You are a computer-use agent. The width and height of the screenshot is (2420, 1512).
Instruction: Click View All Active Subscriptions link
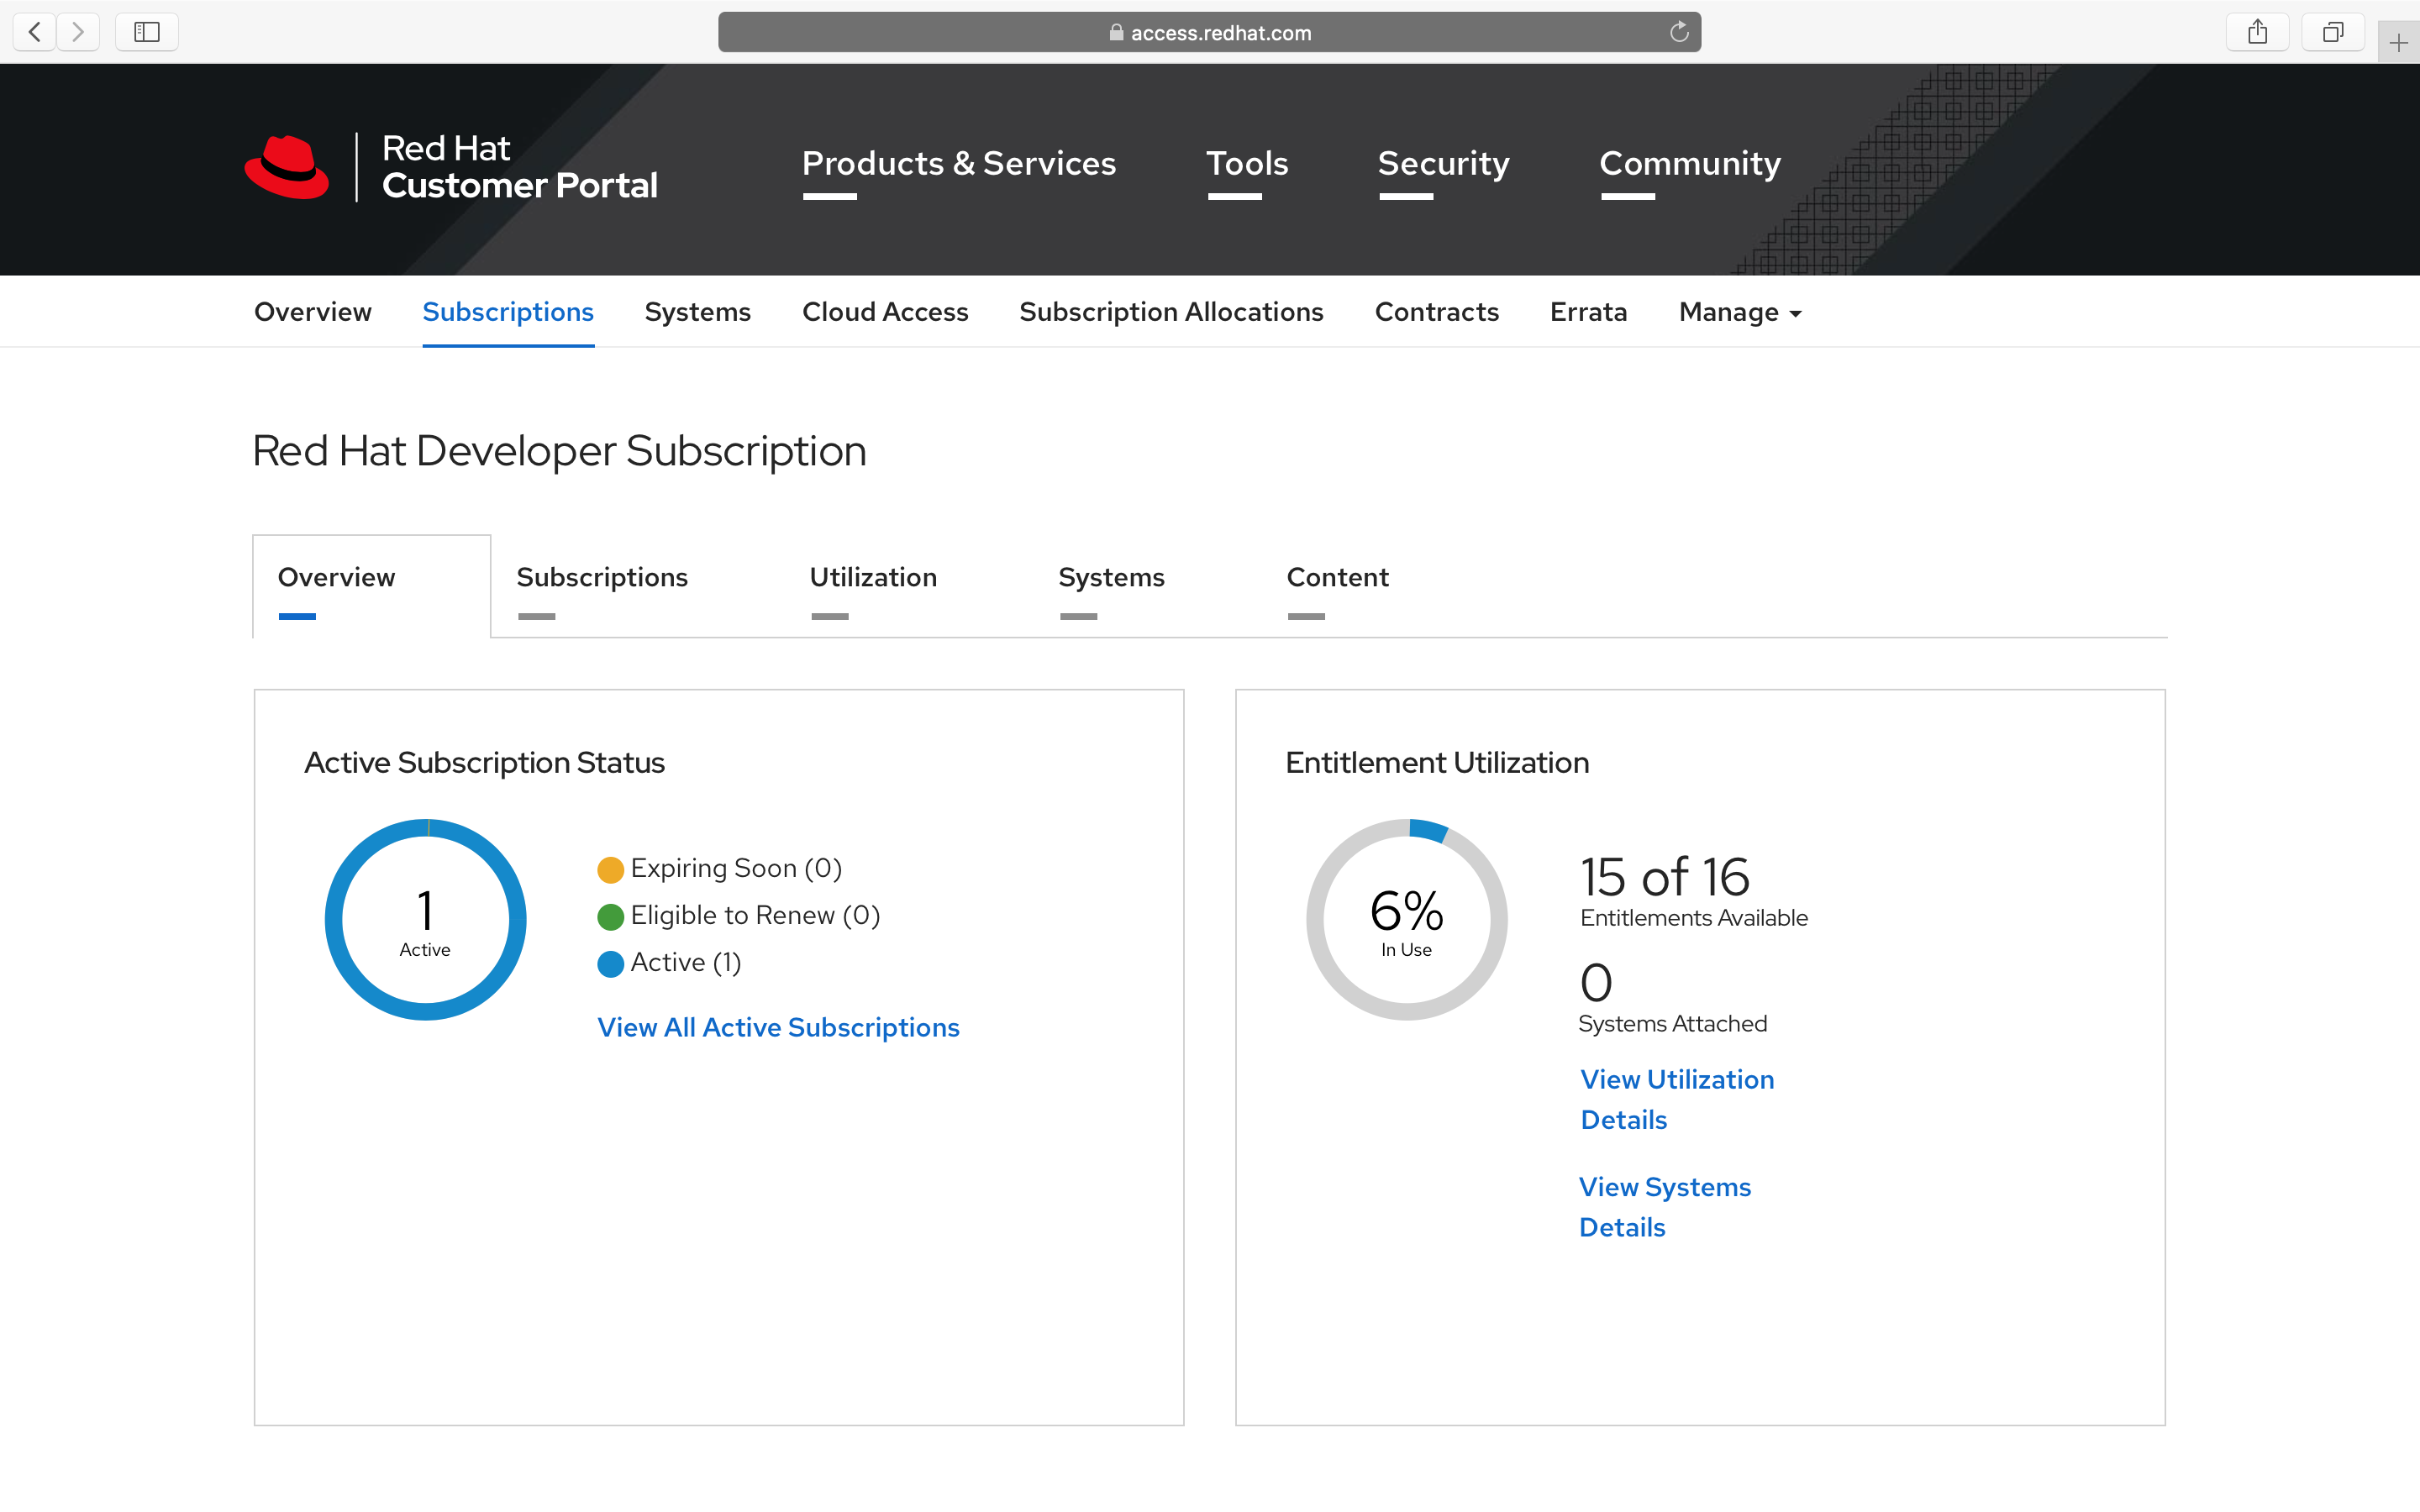click(778, 1027)
